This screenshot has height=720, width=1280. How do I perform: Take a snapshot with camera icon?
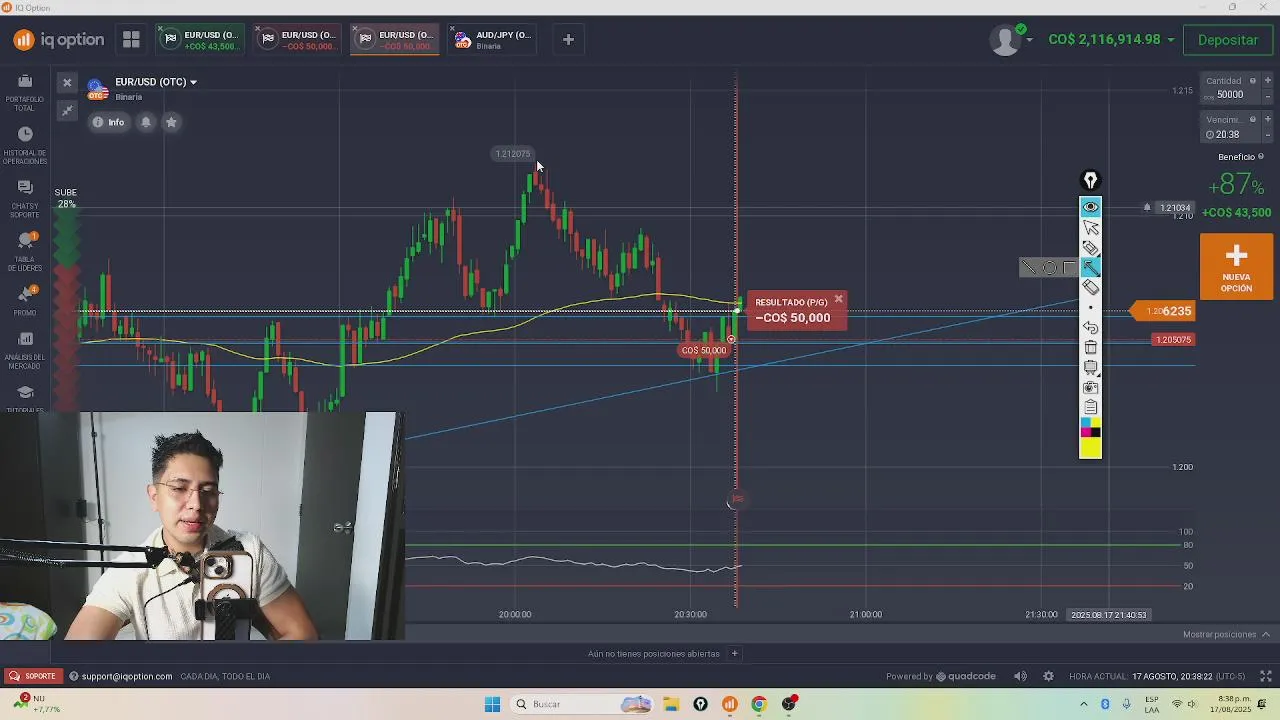1090,387
